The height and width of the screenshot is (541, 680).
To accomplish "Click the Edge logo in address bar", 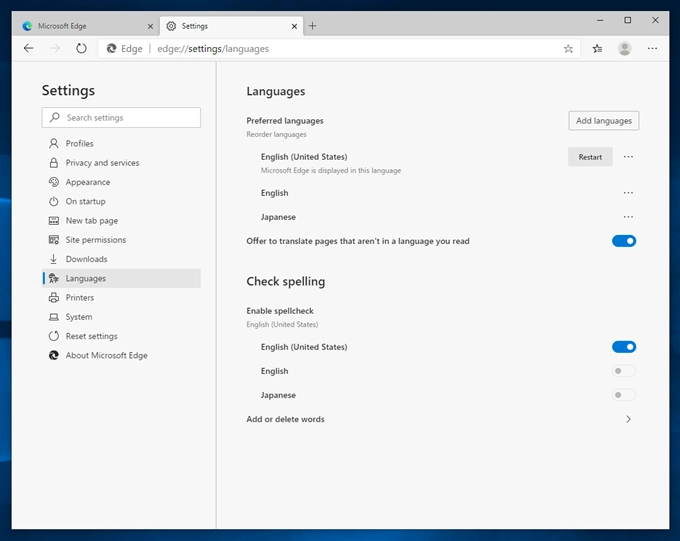I will (x=111, y=49).
